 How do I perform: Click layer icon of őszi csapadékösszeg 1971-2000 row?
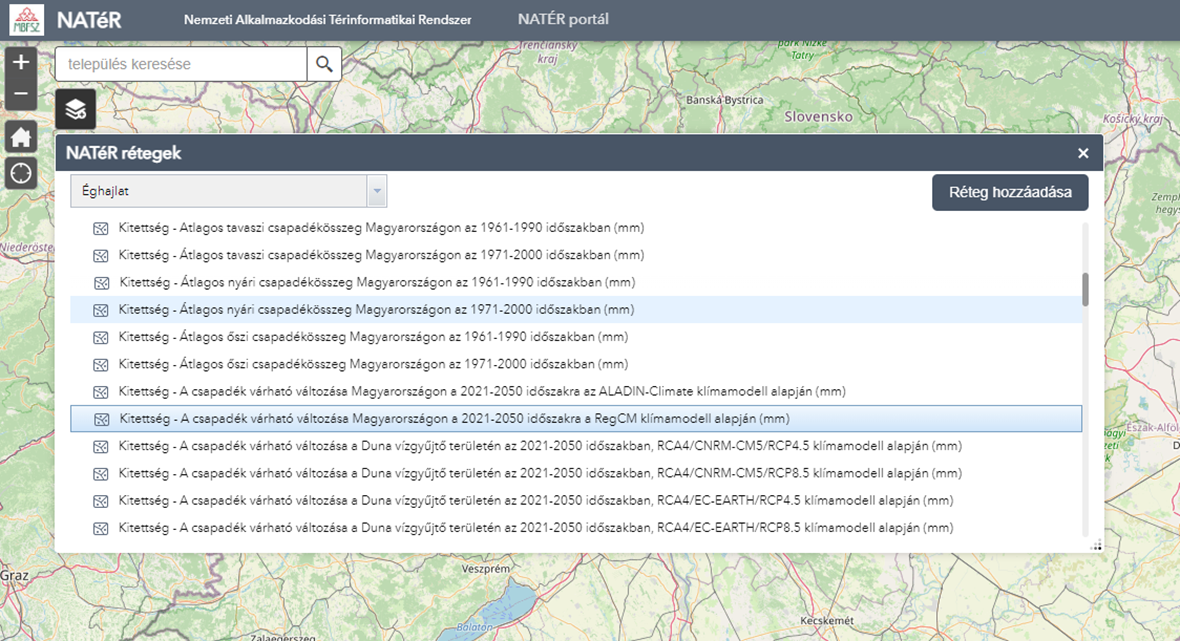click(x=100, y=365)
